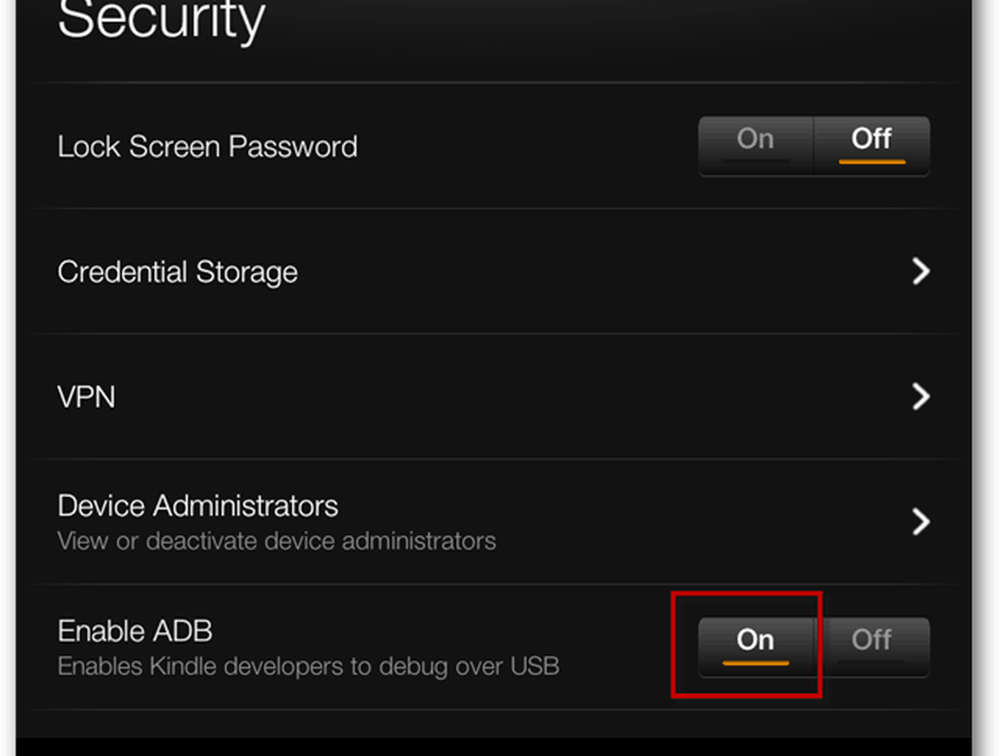1000x756 pixels.
Task: Open Credential Storage using its right chevron
Action: tap(921, 272)
